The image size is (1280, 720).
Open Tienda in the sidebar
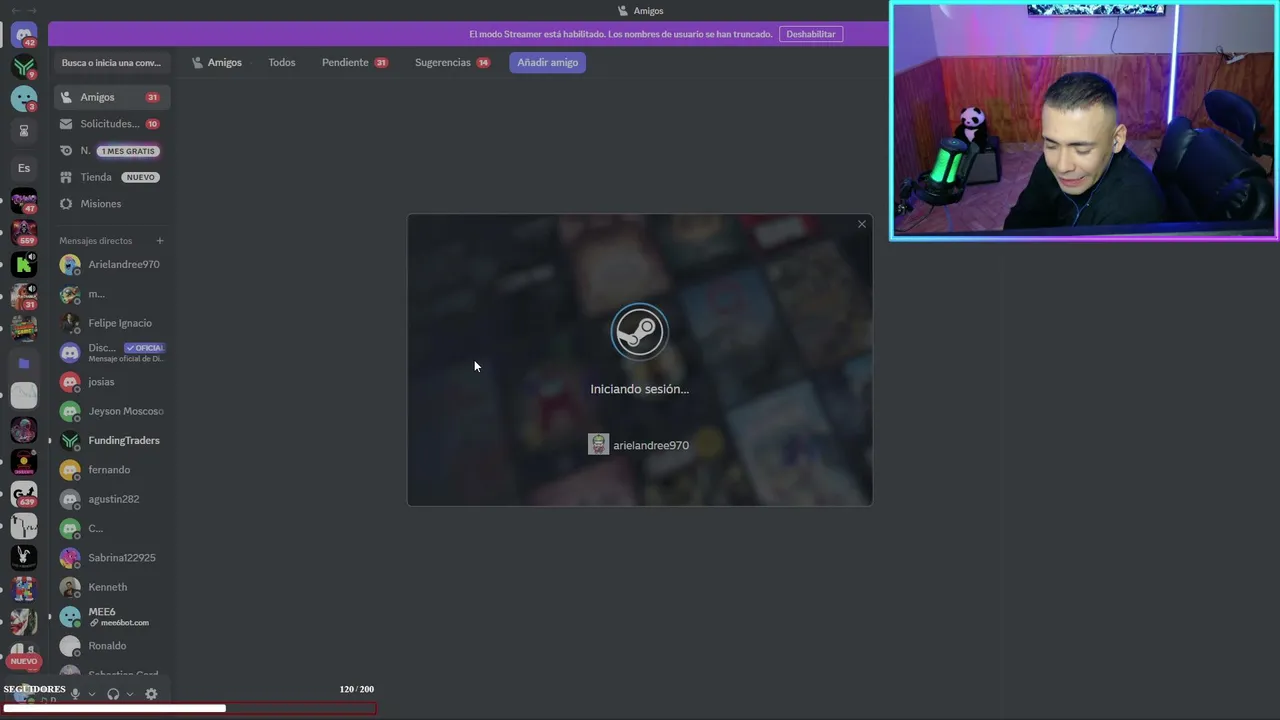112,177
